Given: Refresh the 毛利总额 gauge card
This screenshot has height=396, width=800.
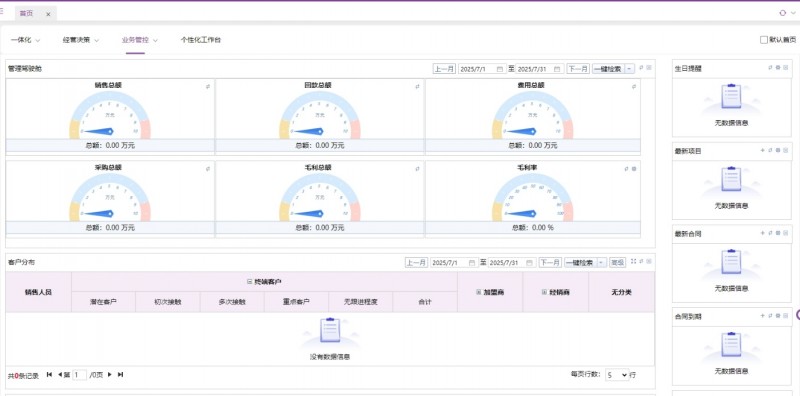Looking at the screenshot, I should tap(417, 169).
